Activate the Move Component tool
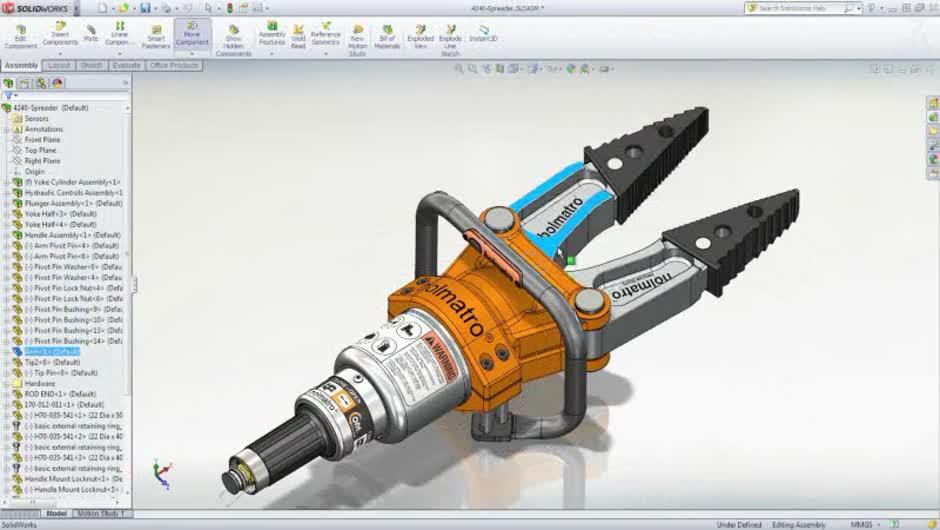Viewport: 940px width, 530px height. (192, 34)
